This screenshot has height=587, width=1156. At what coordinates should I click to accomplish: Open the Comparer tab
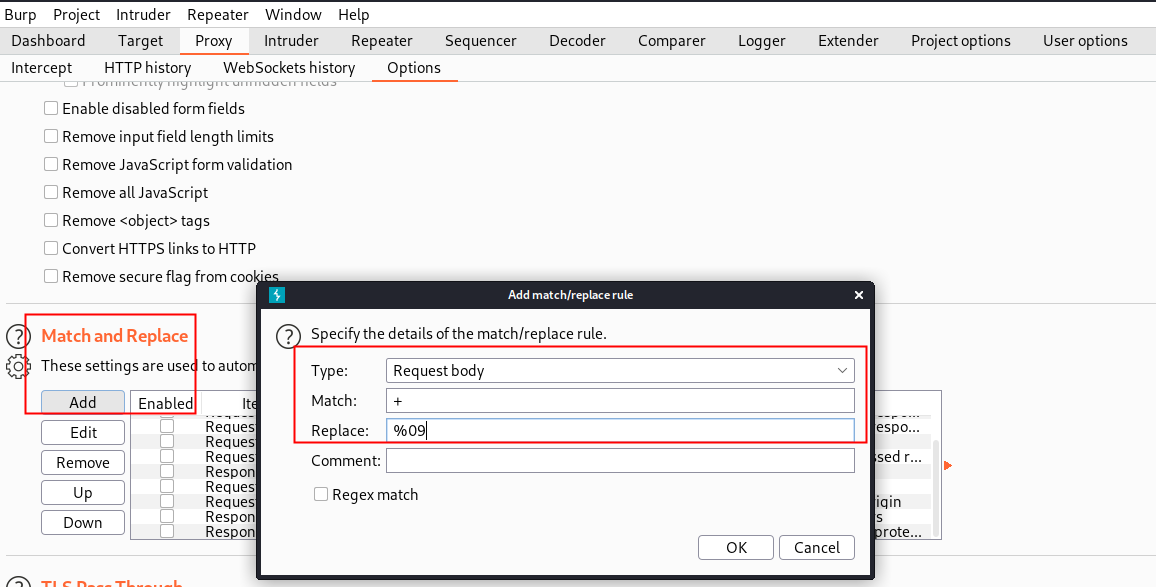click(x=672, y=41)
